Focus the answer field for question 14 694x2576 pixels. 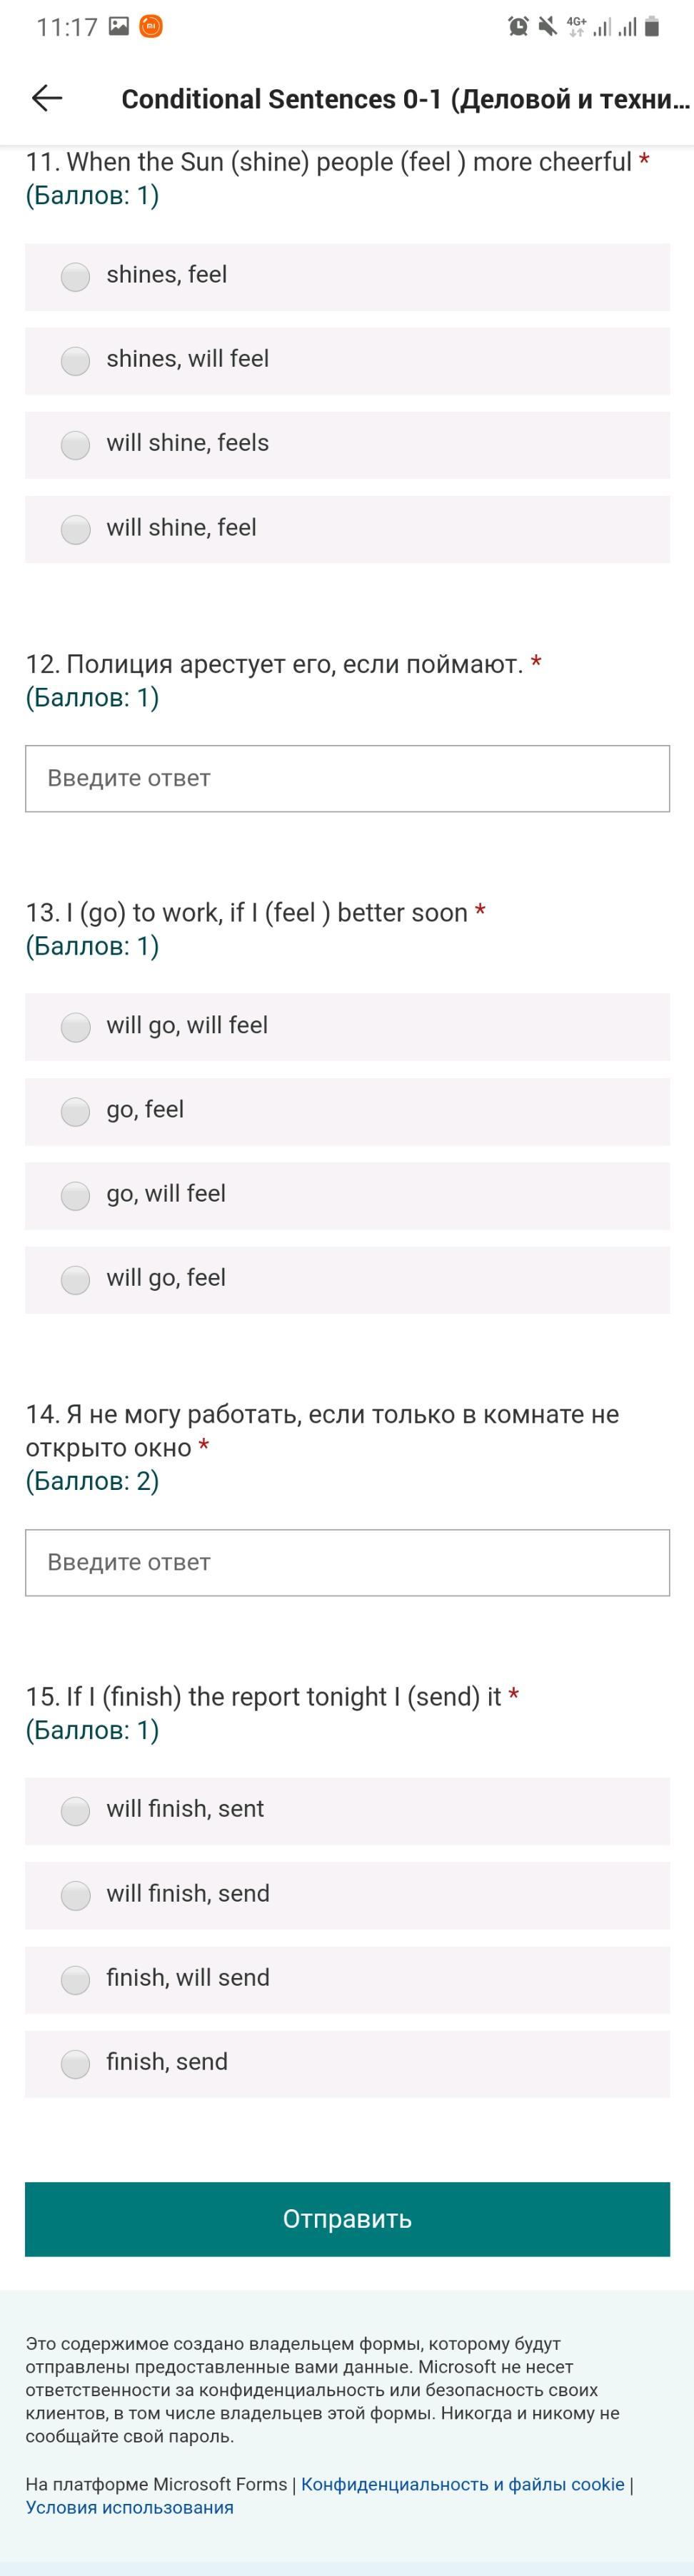[x=347, y=1562]
